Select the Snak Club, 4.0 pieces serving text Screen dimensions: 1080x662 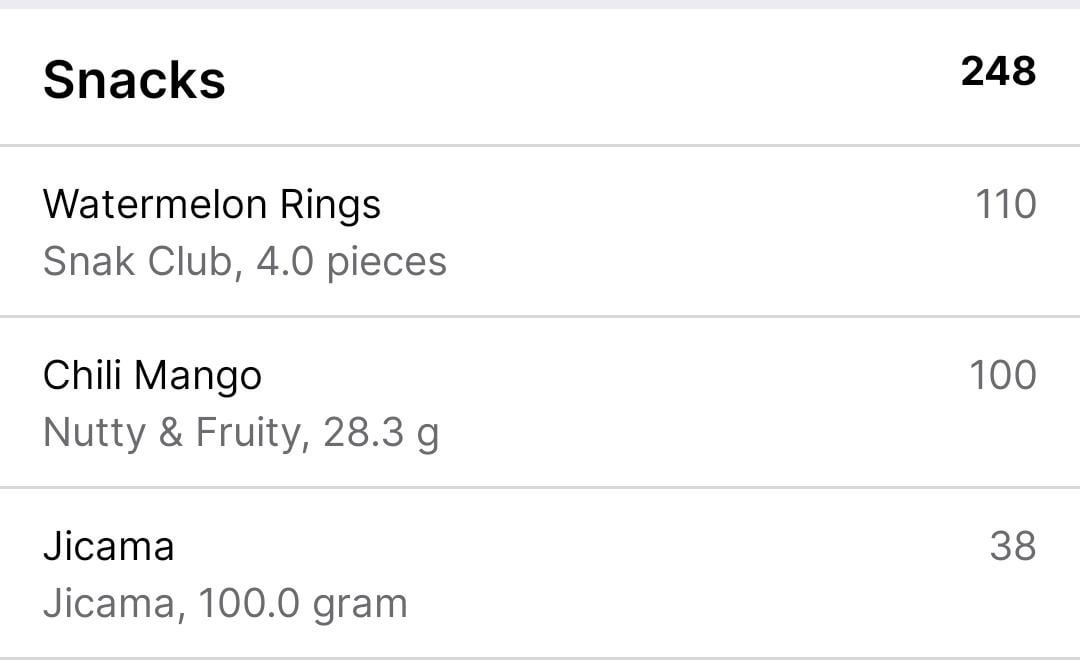click(245, 262)
